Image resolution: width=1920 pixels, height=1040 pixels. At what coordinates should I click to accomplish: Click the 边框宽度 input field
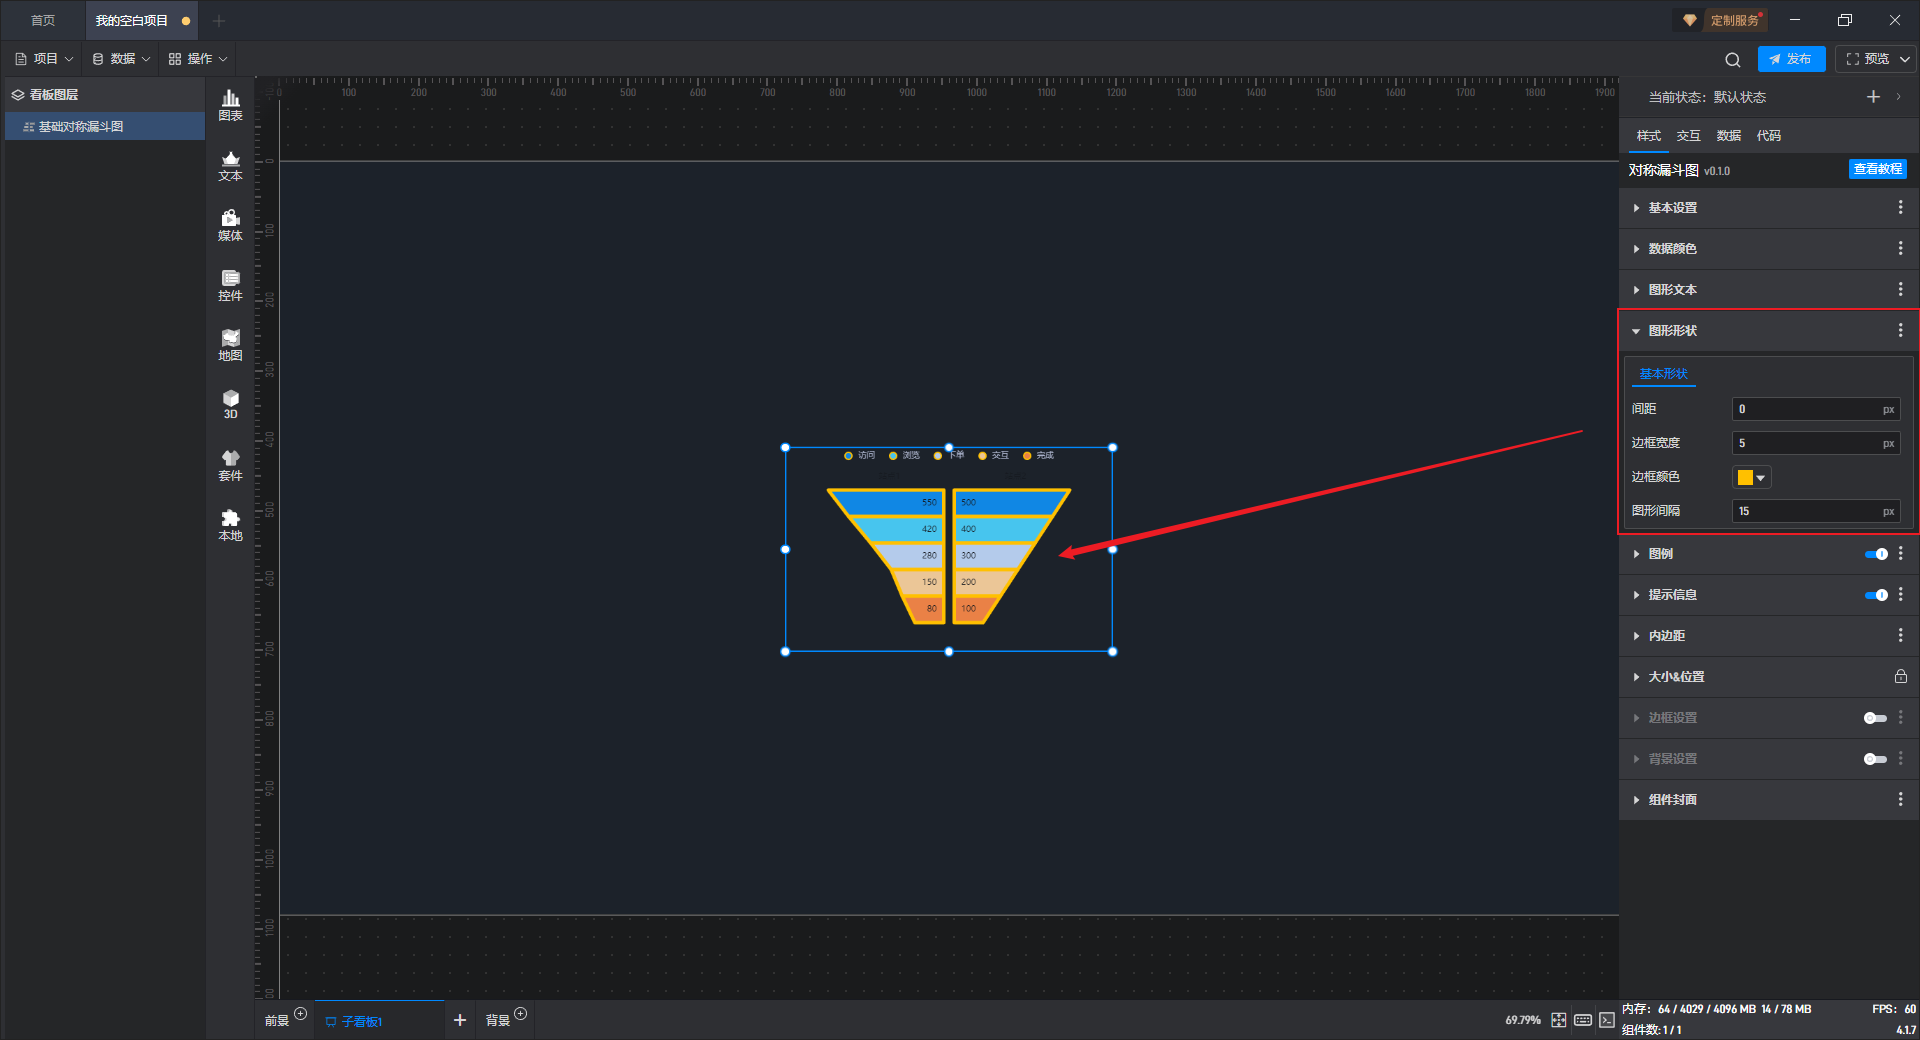(1815, 443)
